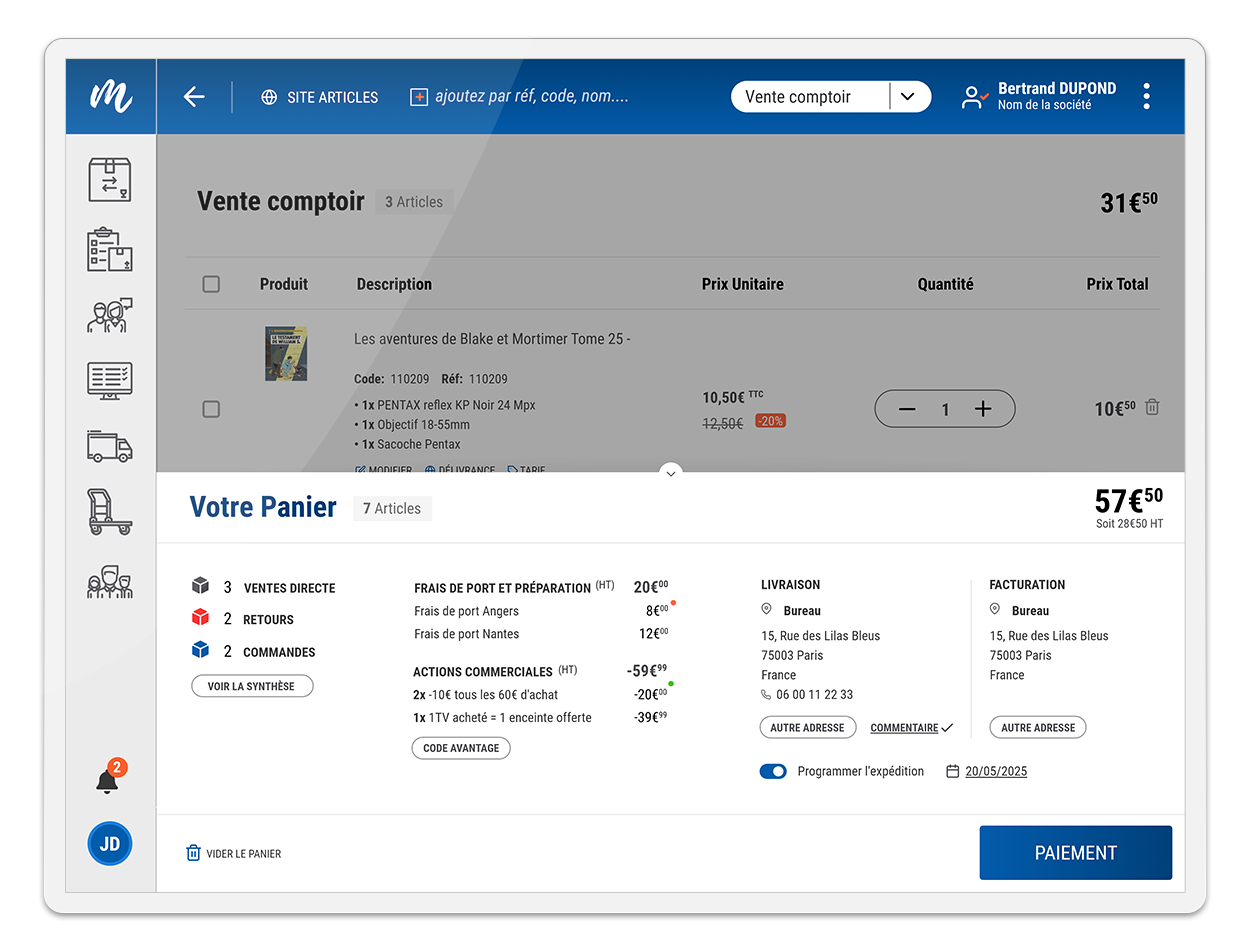Open the shipping date 20/05/2025 picker
This screenshot has width=1250, height=950.
pos(995,772)
